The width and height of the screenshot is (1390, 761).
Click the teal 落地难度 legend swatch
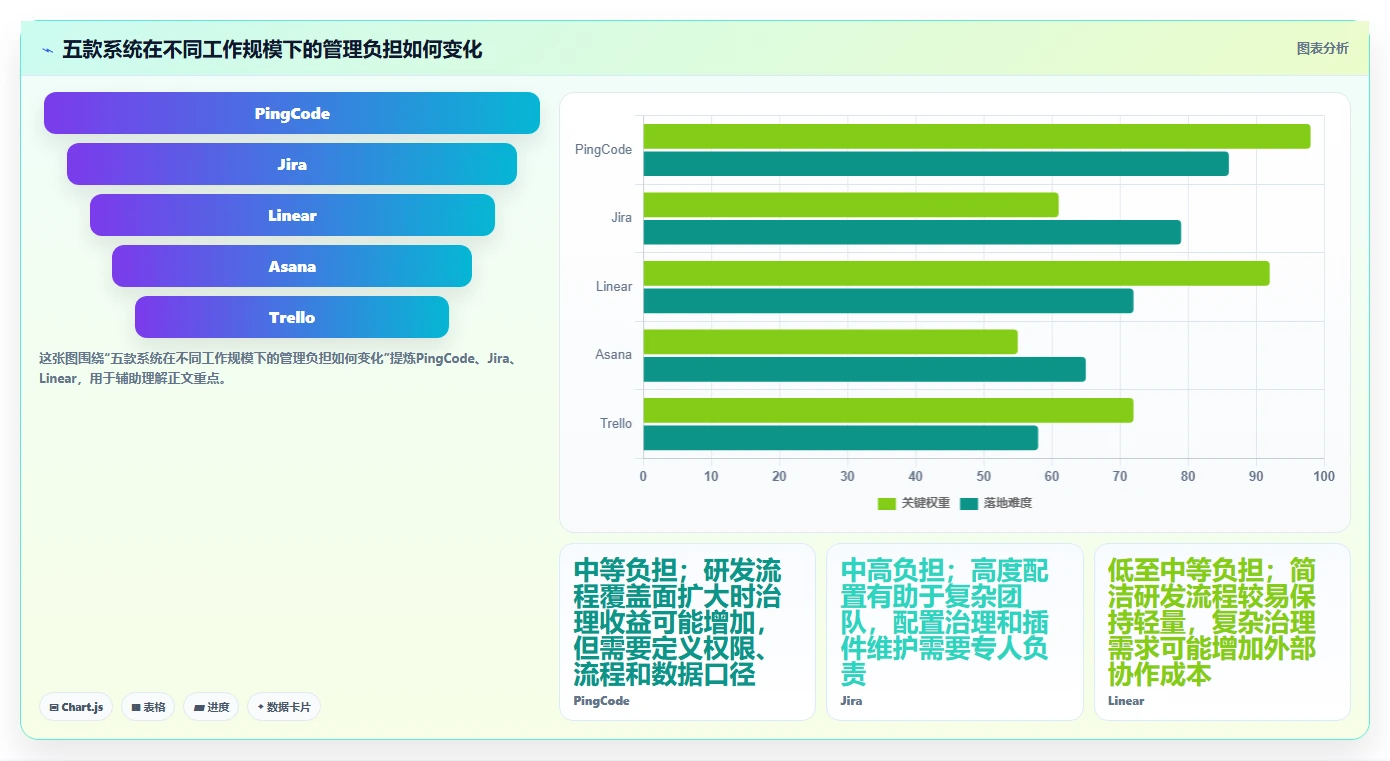(x=969, y=503)
